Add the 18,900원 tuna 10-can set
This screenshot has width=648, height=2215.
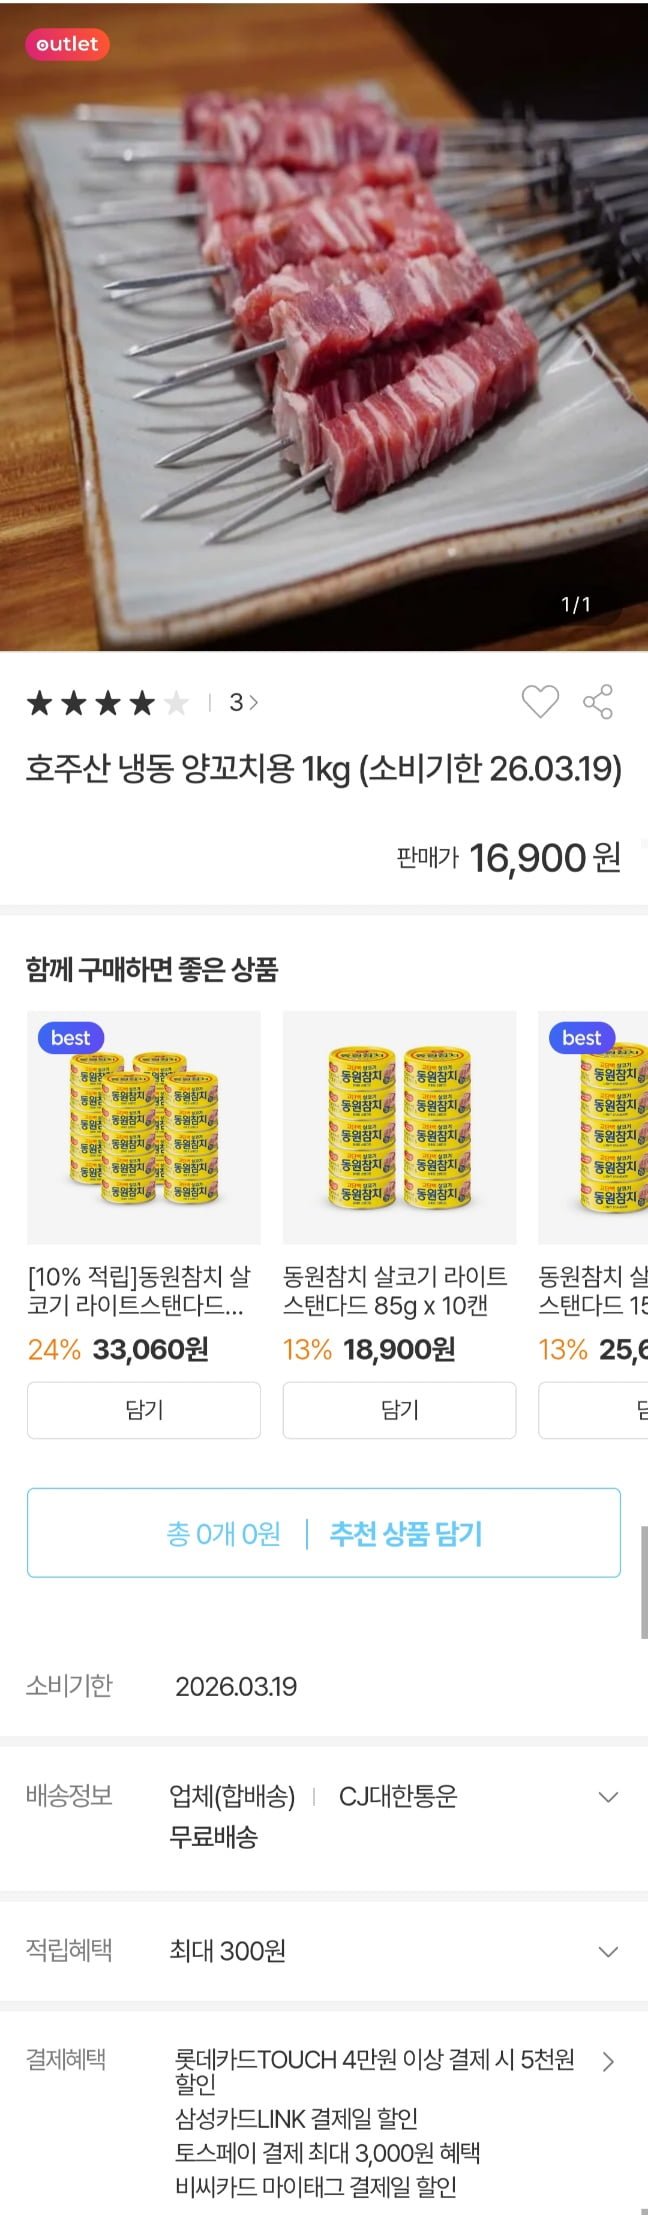[399, 1410]
